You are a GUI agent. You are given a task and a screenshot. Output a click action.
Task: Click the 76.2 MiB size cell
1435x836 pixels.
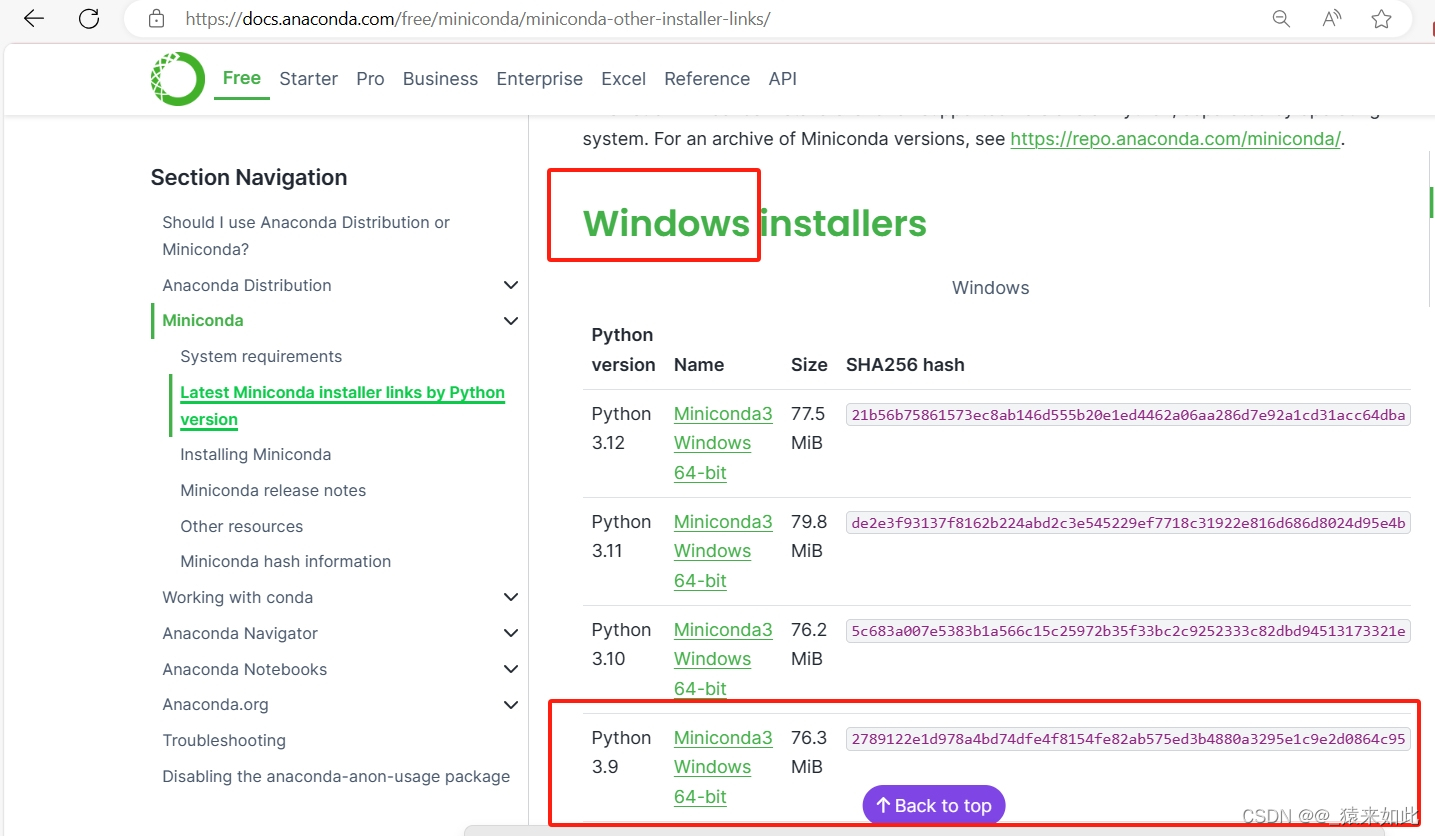[809, 644]
